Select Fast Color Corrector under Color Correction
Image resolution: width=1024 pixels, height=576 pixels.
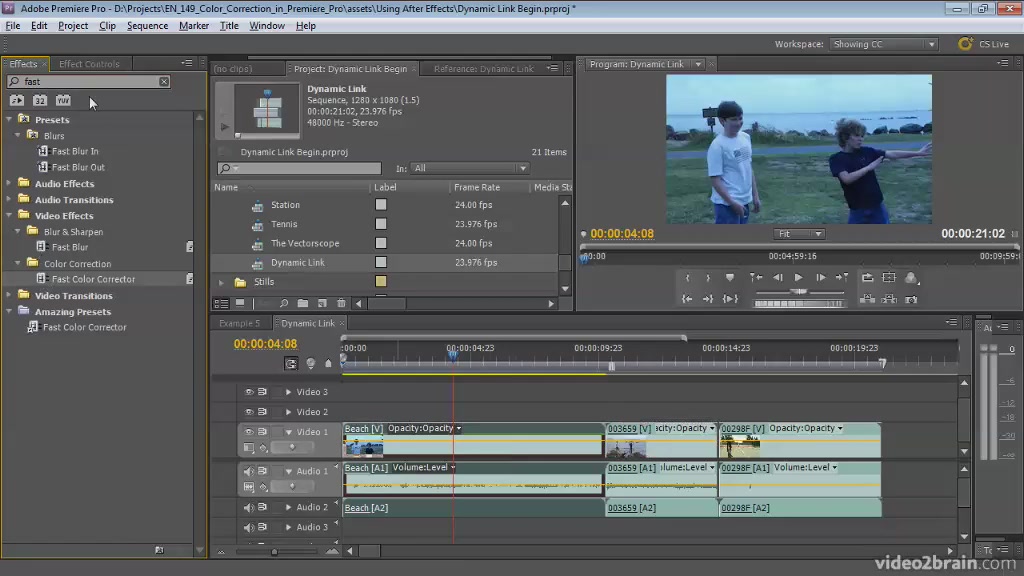[x=93, y=279]
